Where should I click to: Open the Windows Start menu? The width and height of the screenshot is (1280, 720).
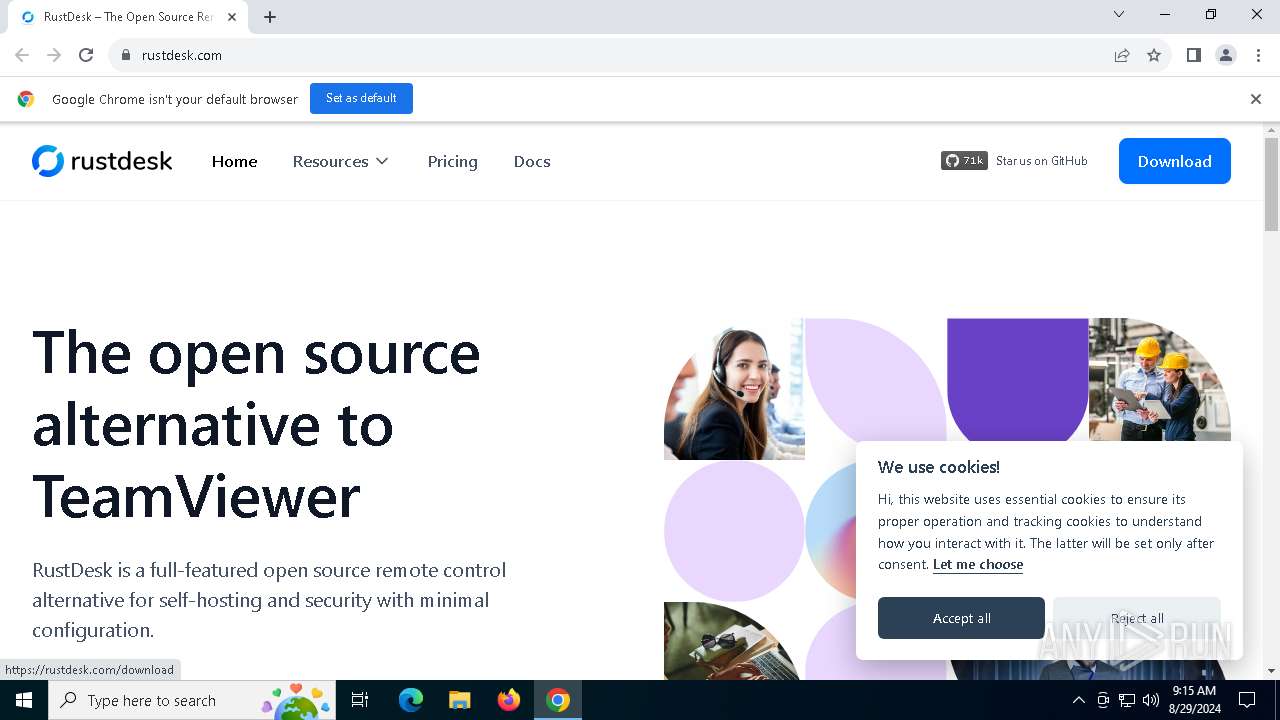point(24,700)
